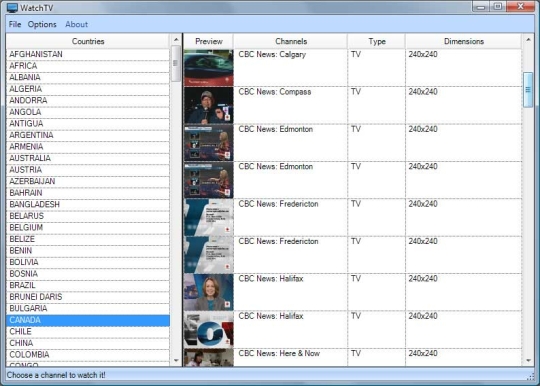Open CBC News: Calgary preview thumbnail
Viewport: 540px width, 386px height.
tap(209, 68)
